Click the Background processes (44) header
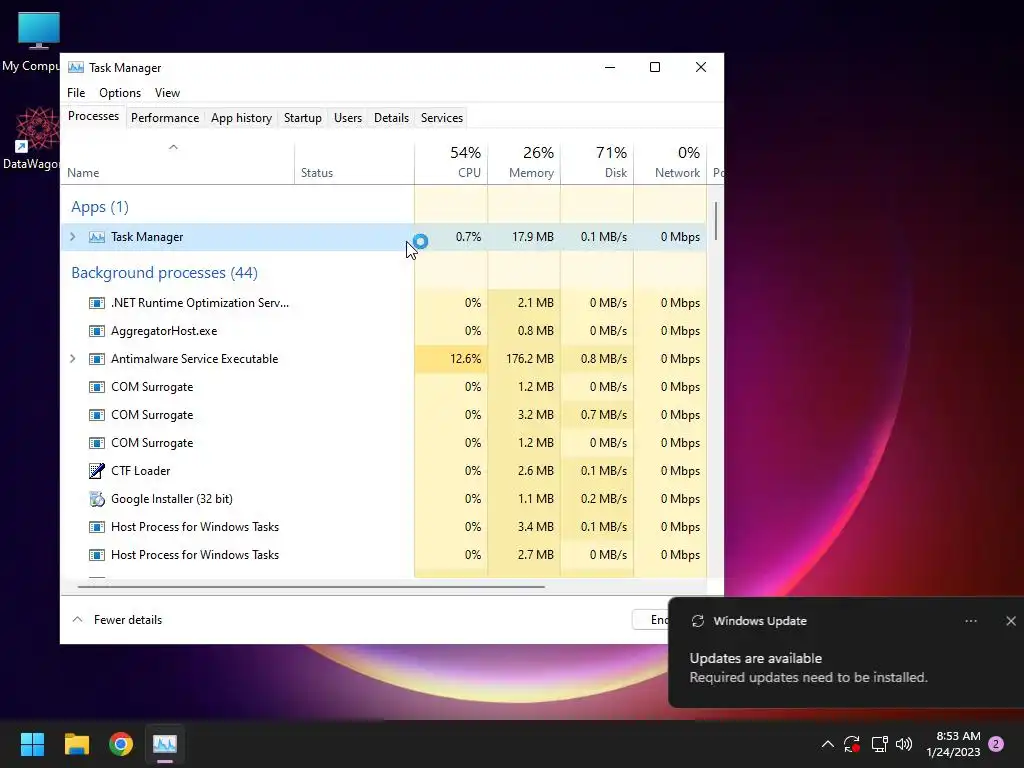Viewport: 1024px width, 768px height. point(165,273)
